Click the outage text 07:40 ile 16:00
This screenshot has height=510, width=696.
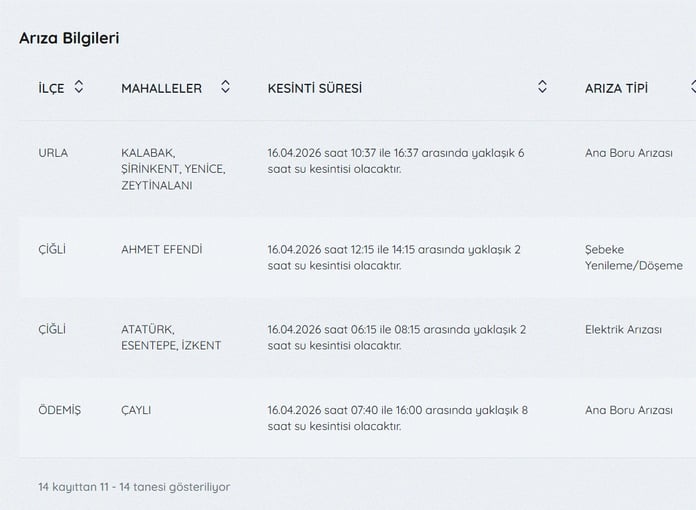387,410
